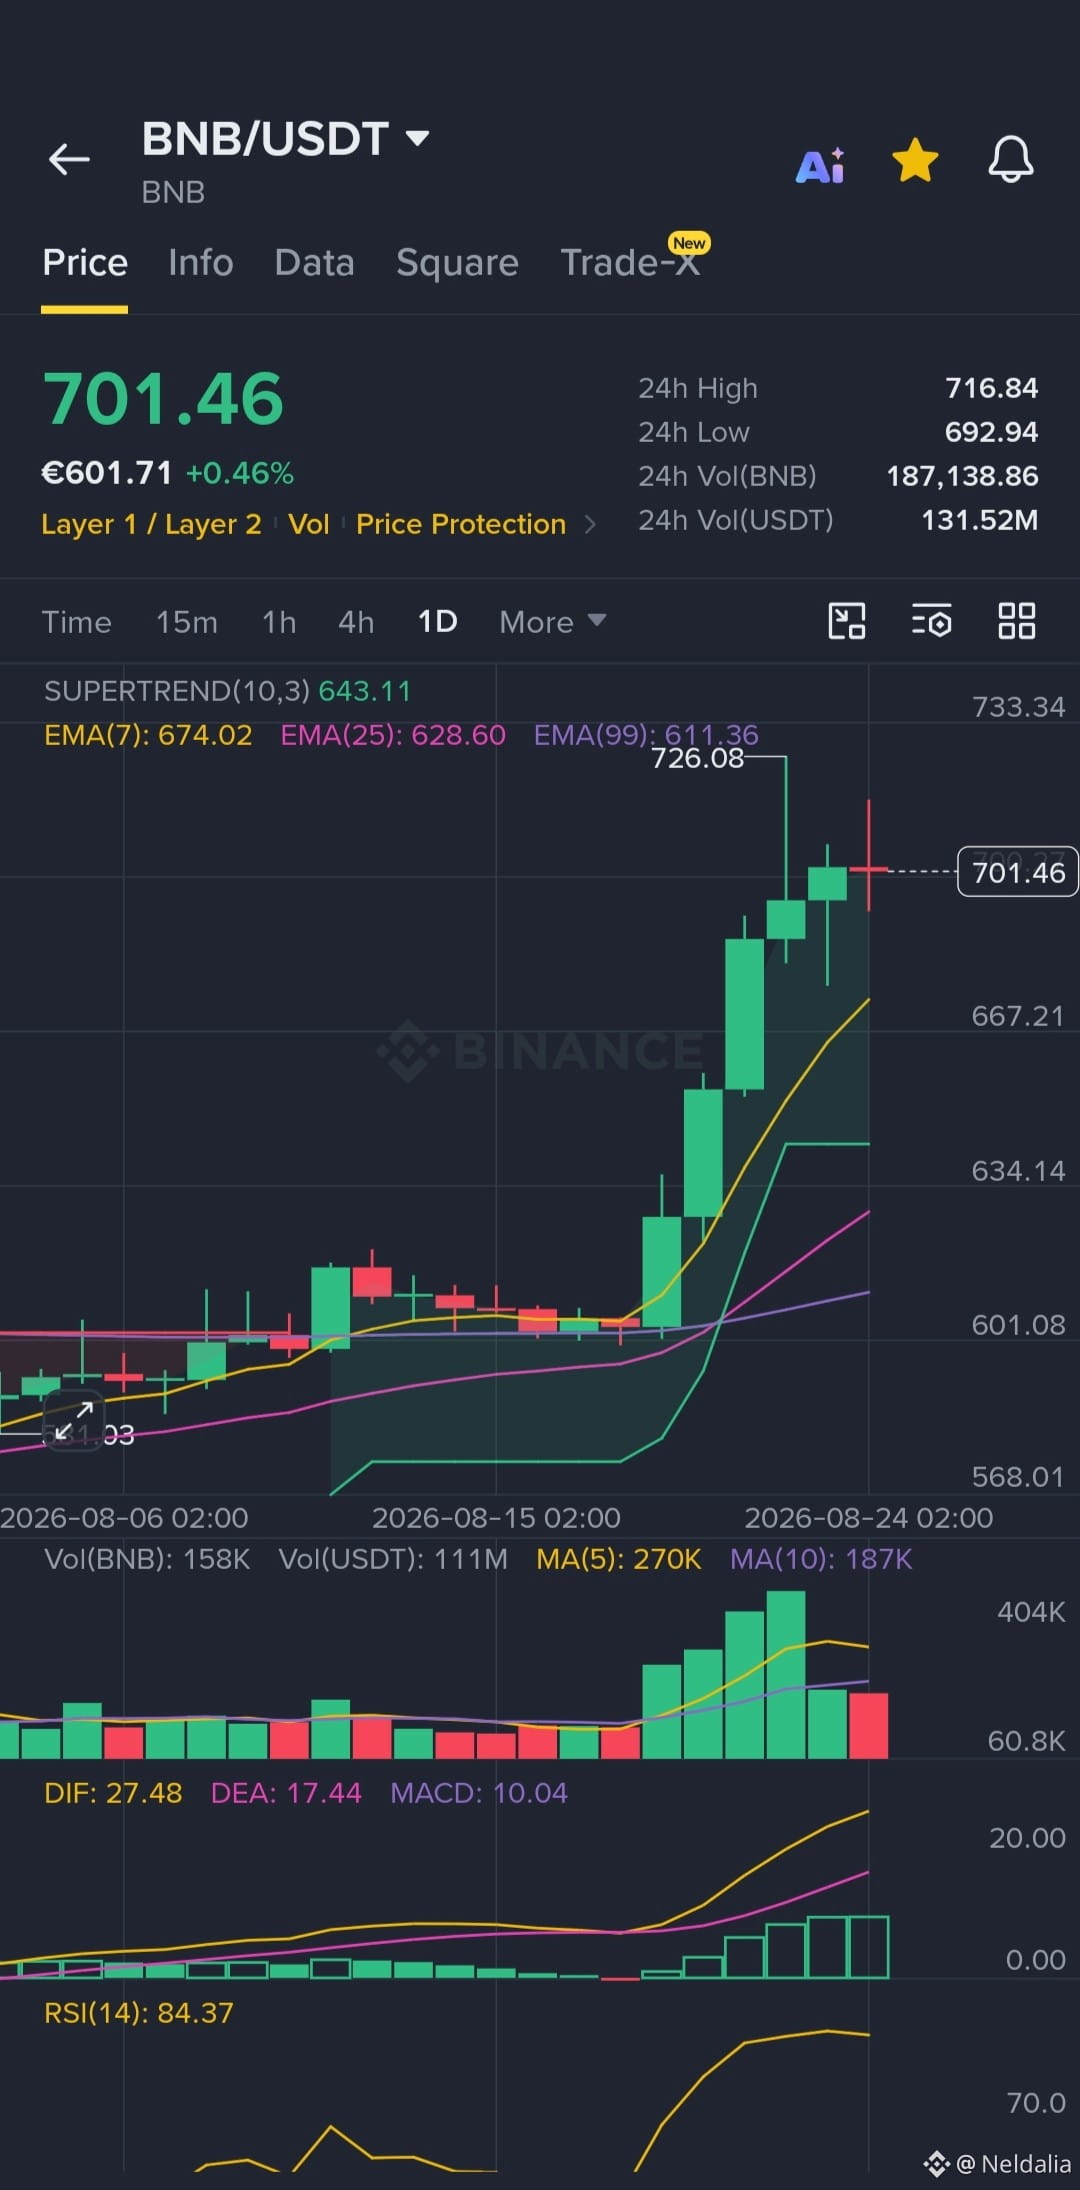The height and width of the screenshot is (2190, 1080).
Task: Switch to the Info tab
Action: coord(201,263)
